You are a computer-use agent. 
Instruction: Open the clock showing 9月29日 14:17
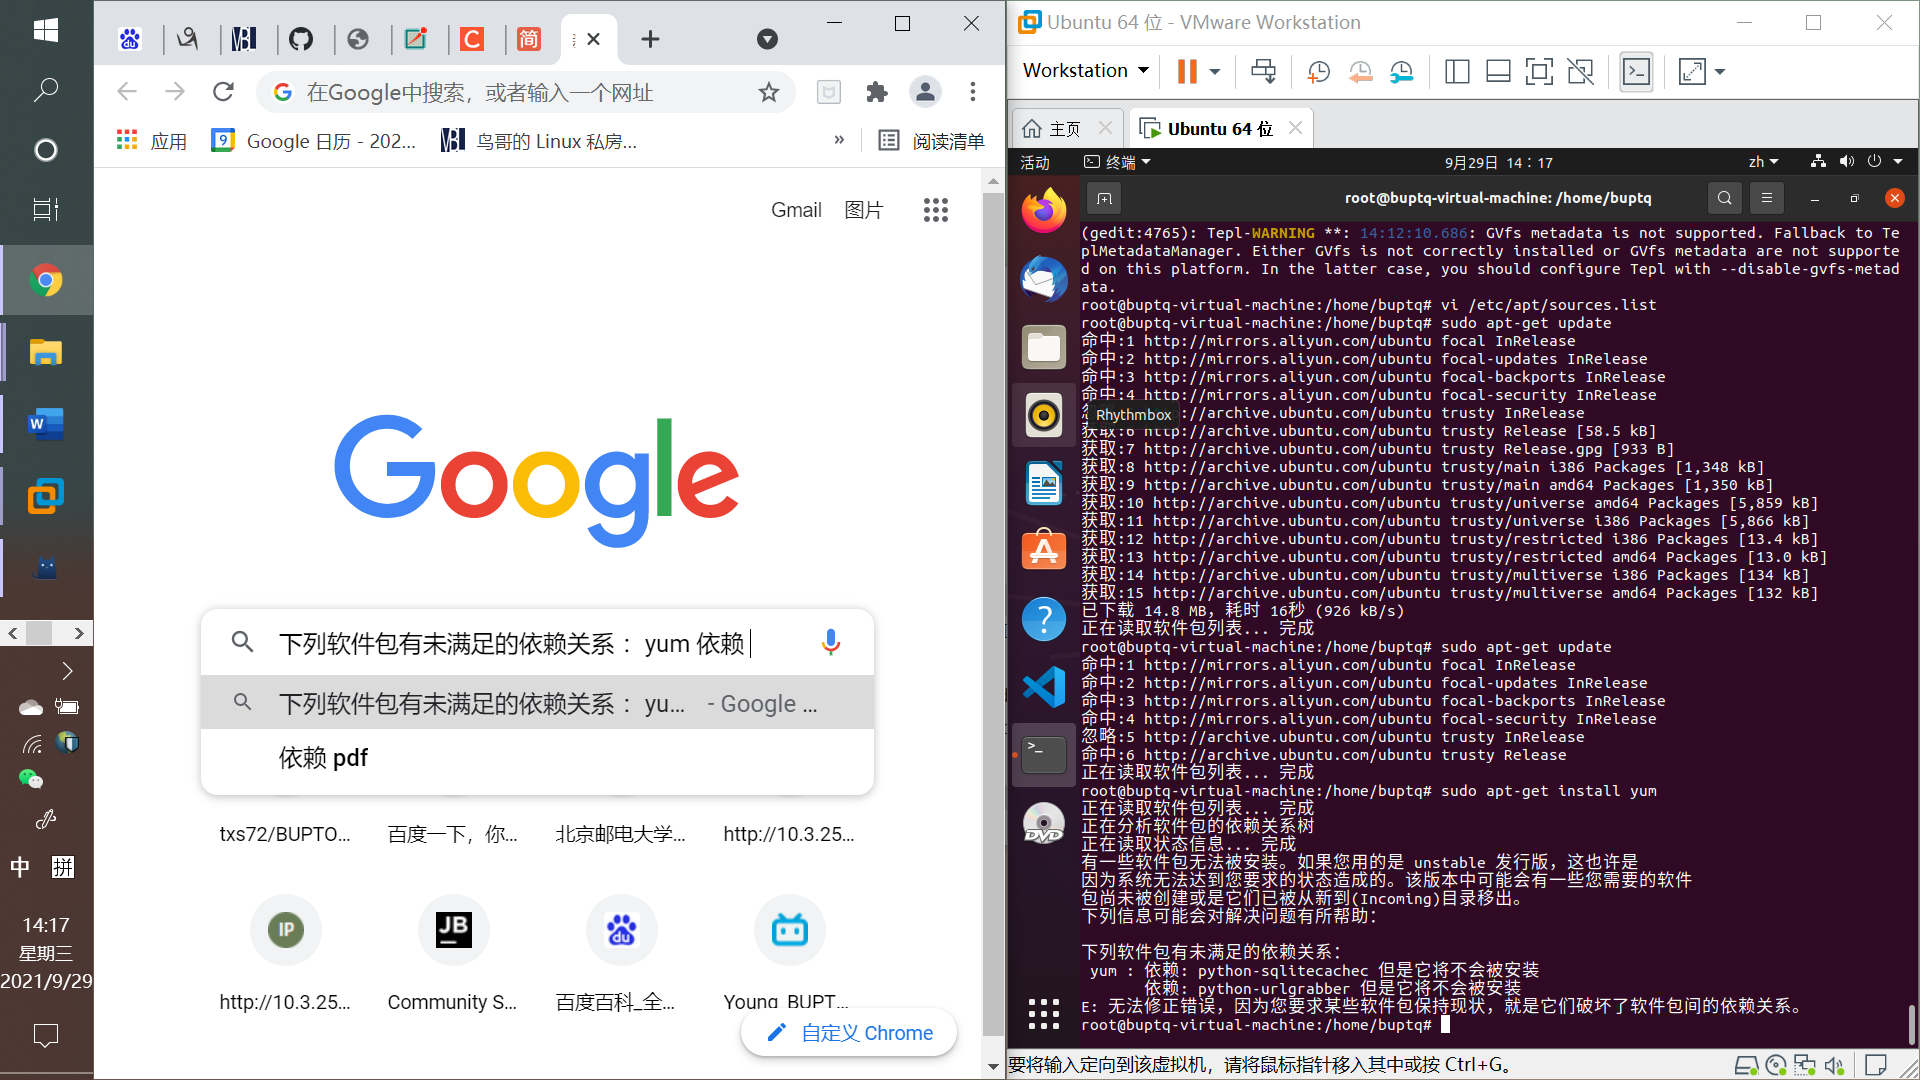click(1498, 162)
